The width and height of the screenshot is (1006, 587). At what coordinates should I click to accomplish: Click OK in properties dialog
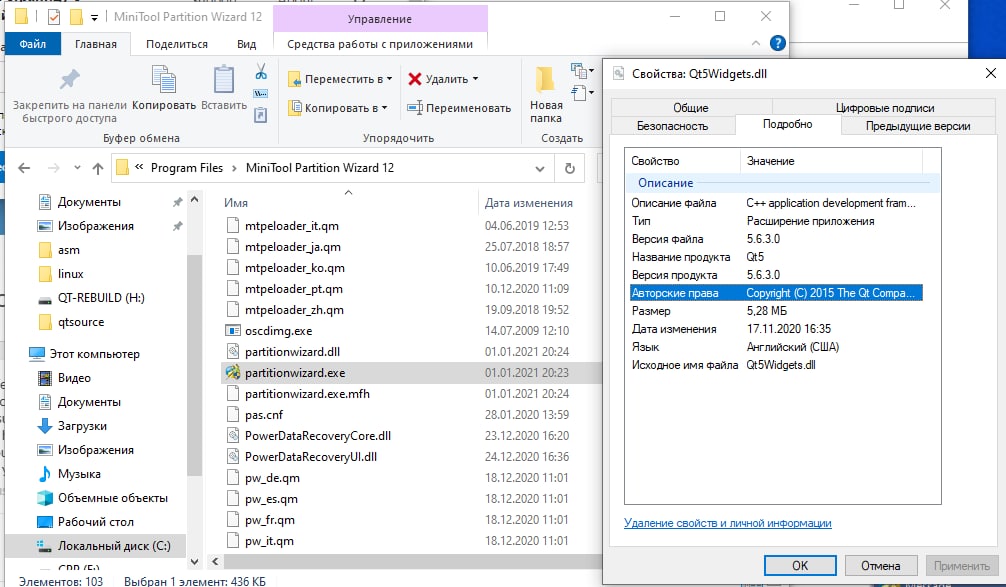click(x=800, y=565)
